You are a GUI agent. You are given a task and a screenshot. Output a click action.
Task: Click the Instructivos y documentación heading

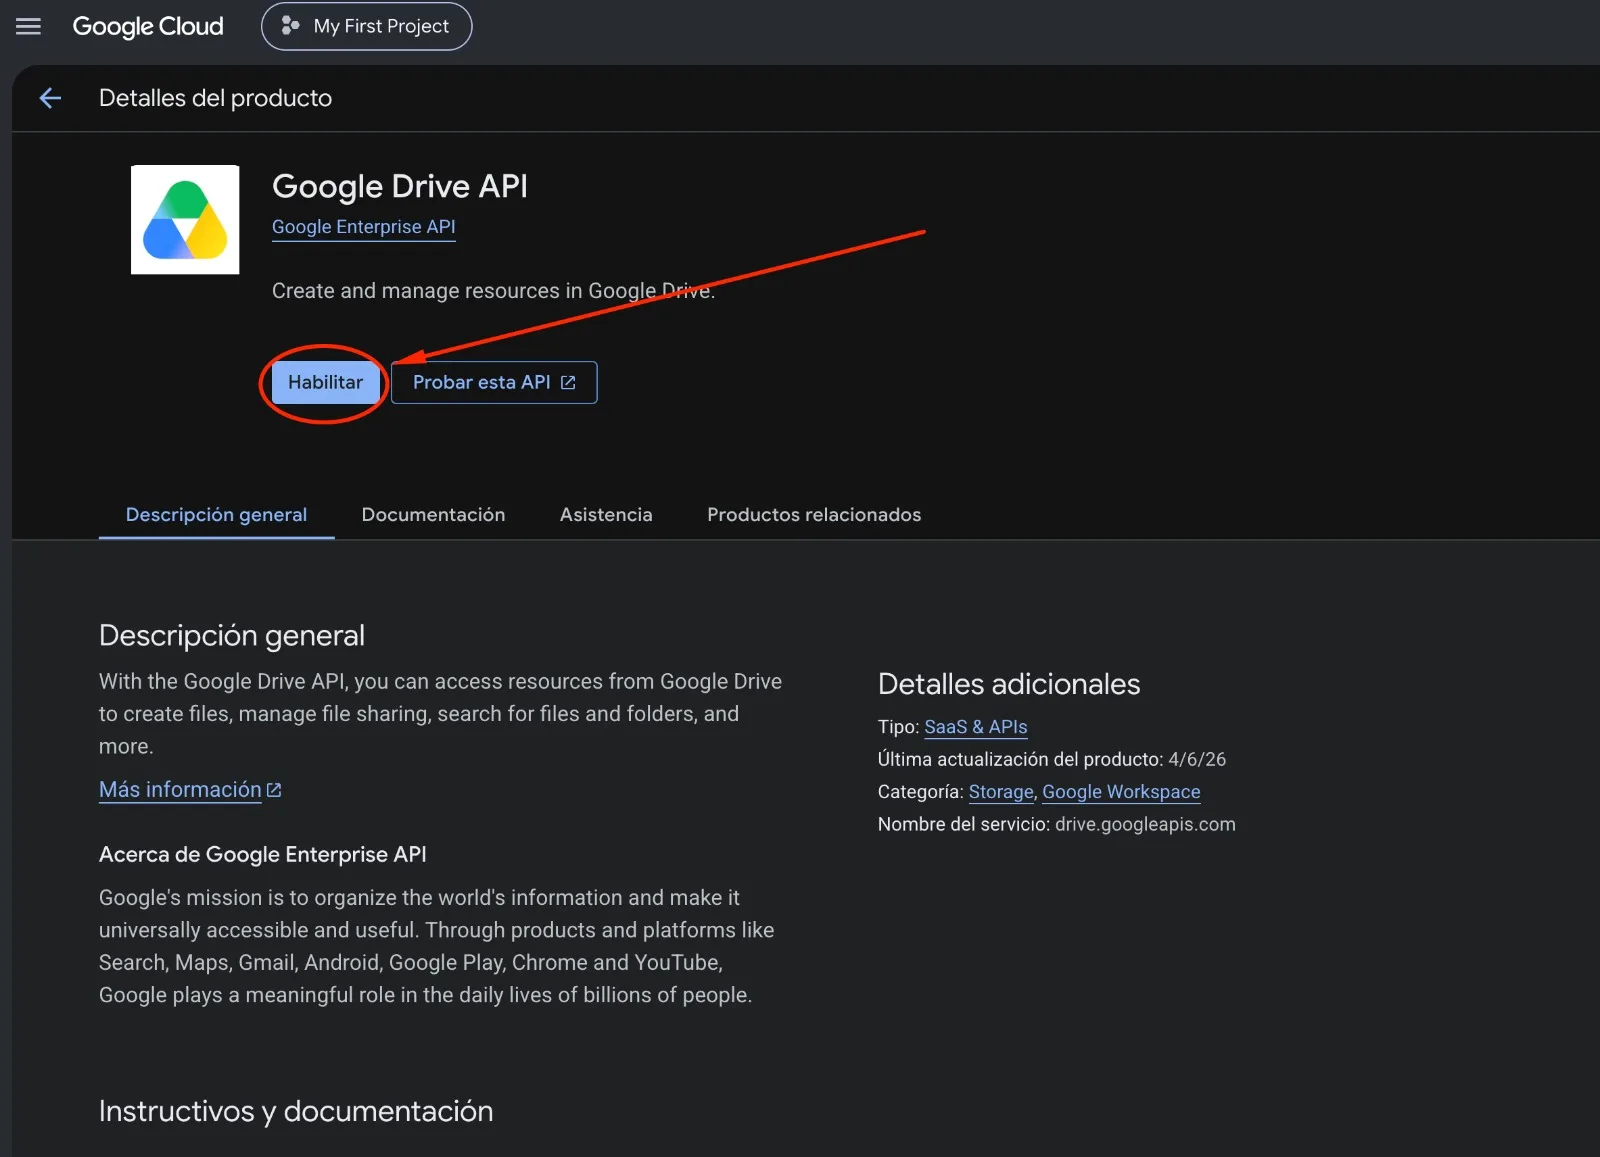coord(296,1111)
